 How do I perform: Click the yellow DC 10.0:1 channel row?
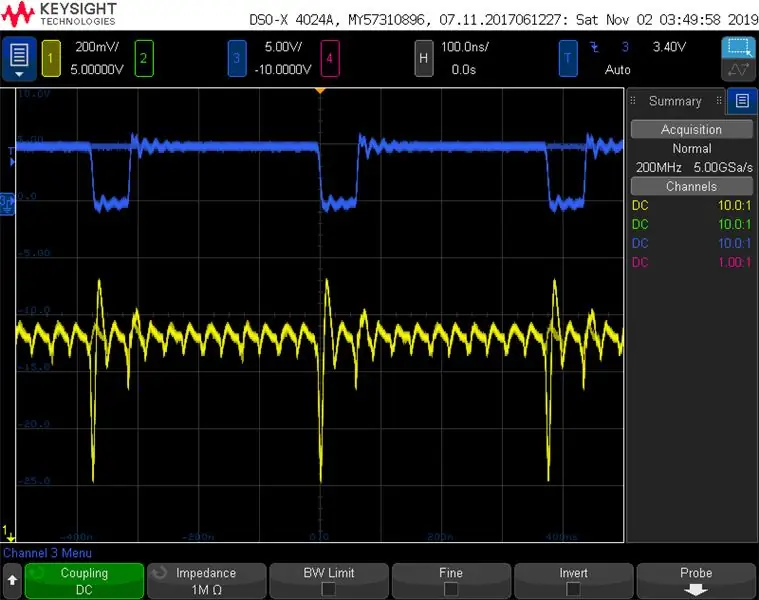[691, 205]
